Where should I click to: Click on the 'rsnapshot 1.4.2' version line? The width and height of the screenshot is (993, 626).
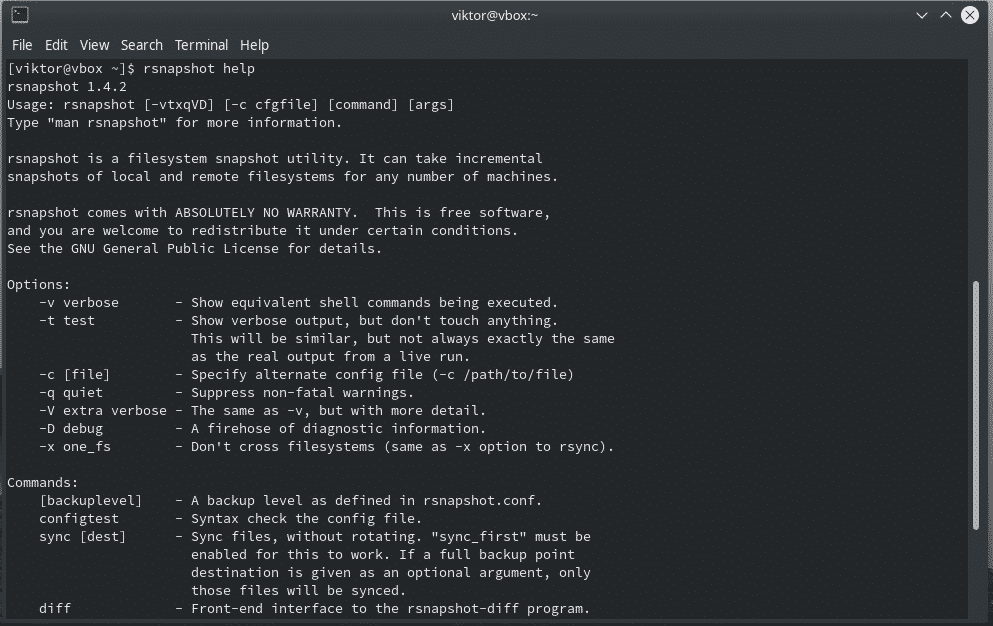(x=67, y=86)
